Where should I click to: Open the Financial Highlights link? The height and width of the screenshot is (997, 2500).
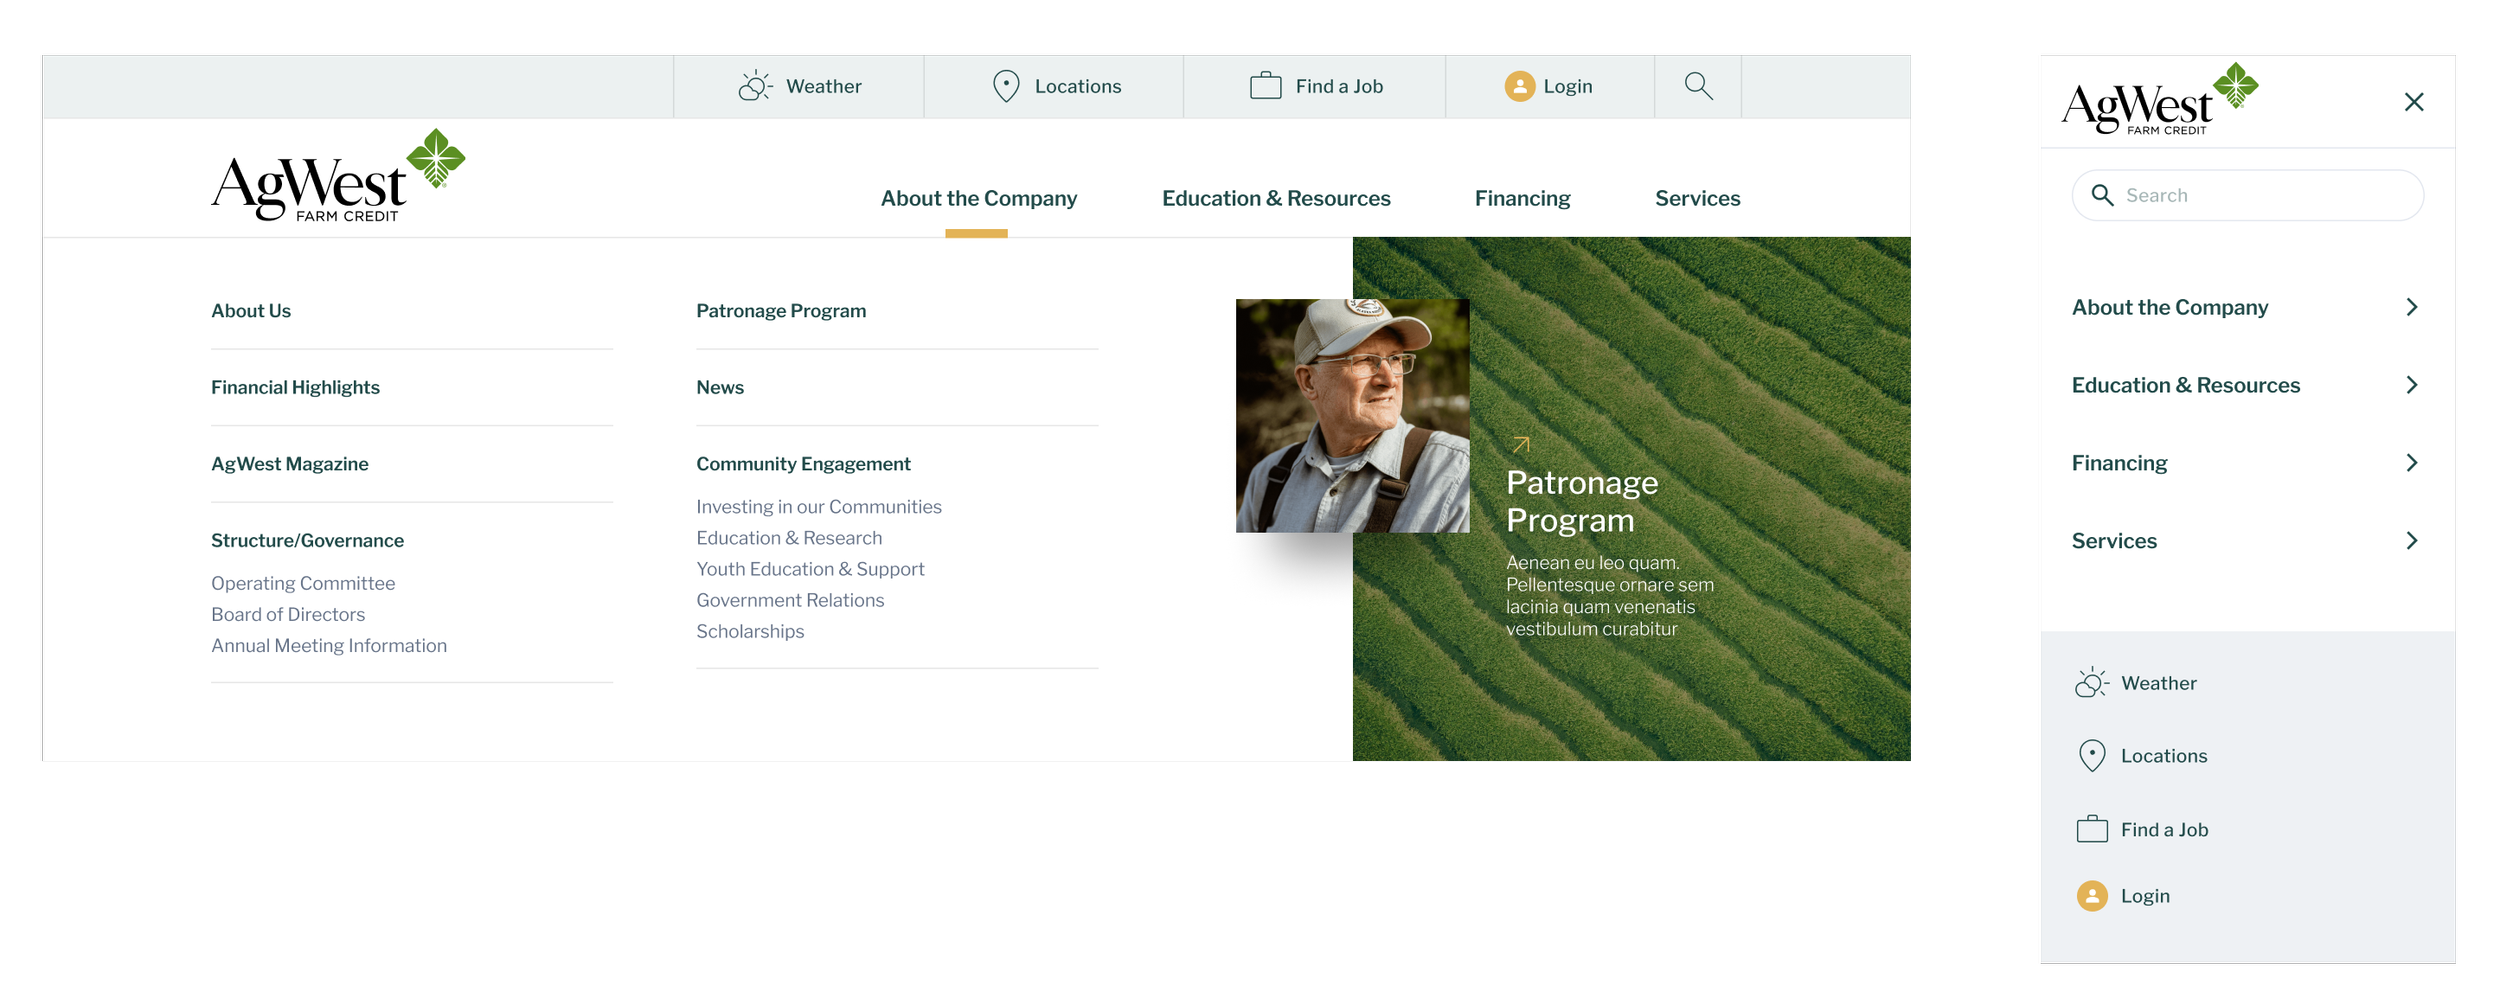[295, 388]
